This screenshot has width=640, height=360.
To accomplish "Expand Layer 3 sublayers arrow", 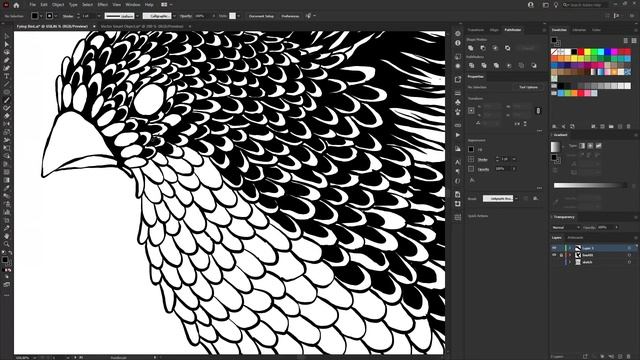I will [x=570, y=248].
